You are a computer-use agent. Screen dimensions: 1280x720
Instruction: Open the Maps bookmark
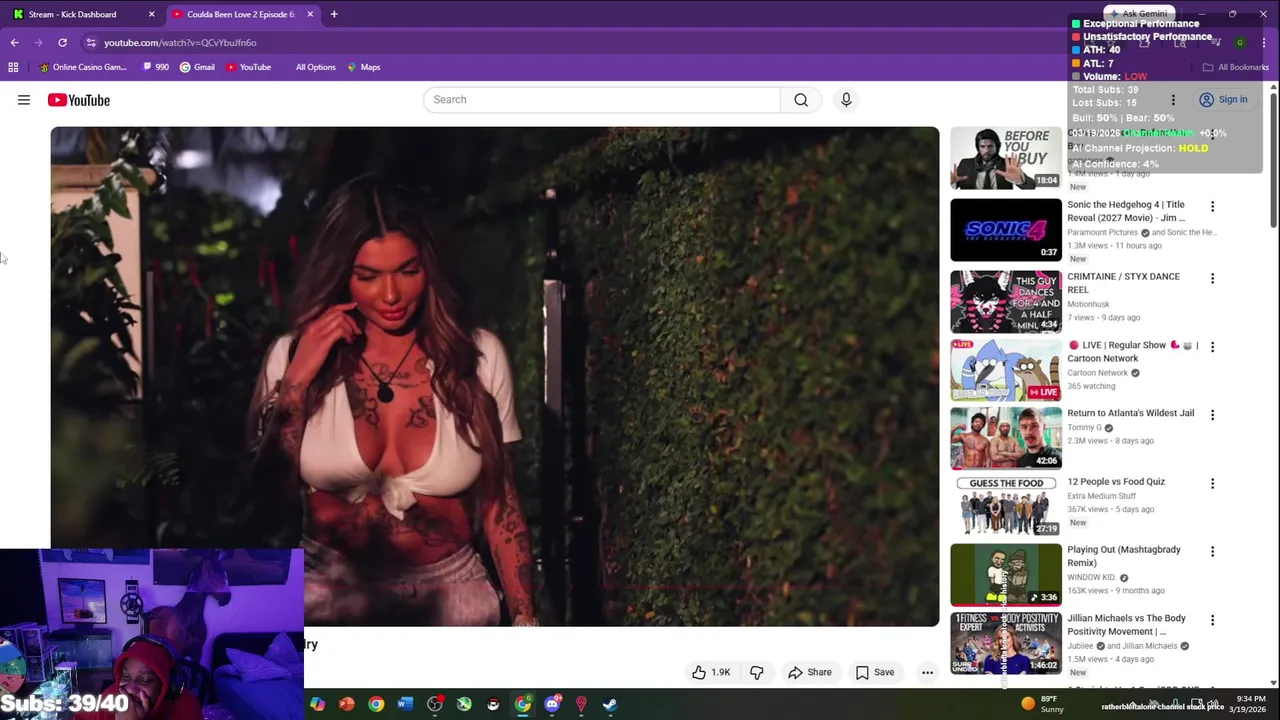click(364, 67)
